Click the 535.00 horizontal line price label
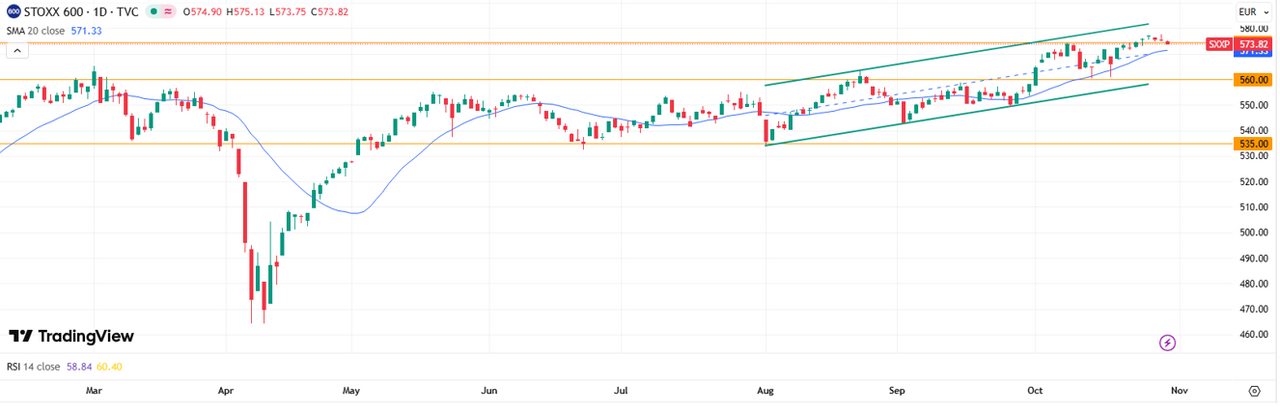Screen dimensions: 1280x407 coord(1253,144)
